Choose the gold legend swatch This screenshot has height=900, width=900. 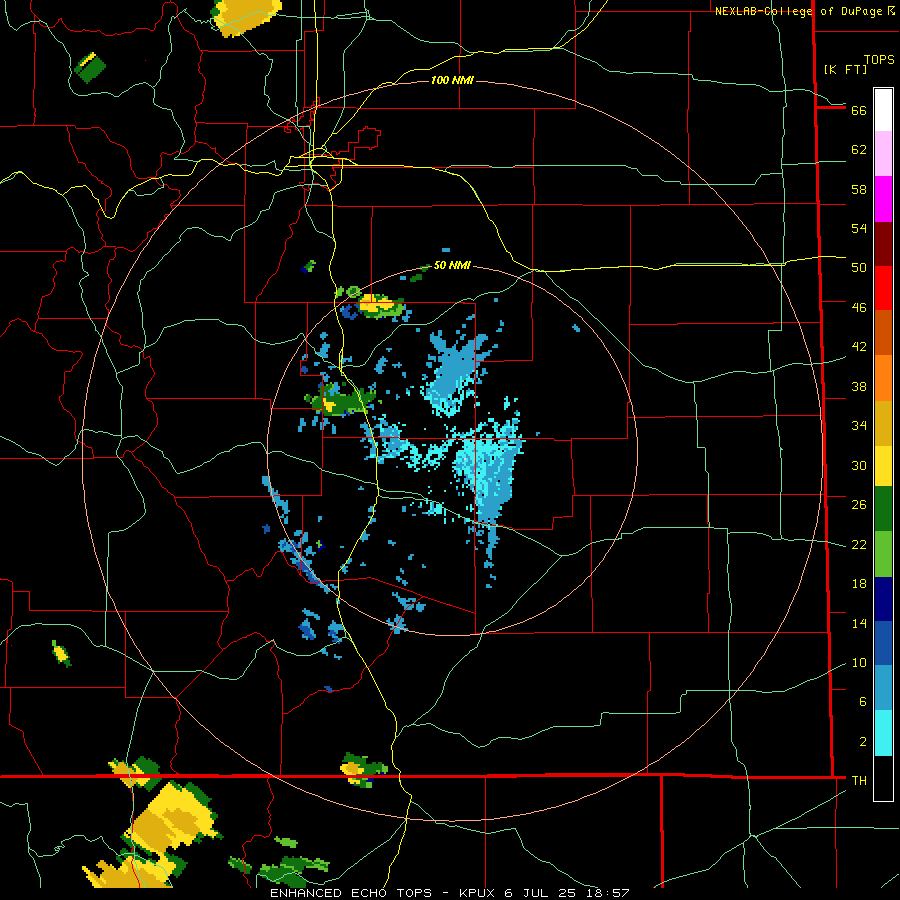click(883, 423)
